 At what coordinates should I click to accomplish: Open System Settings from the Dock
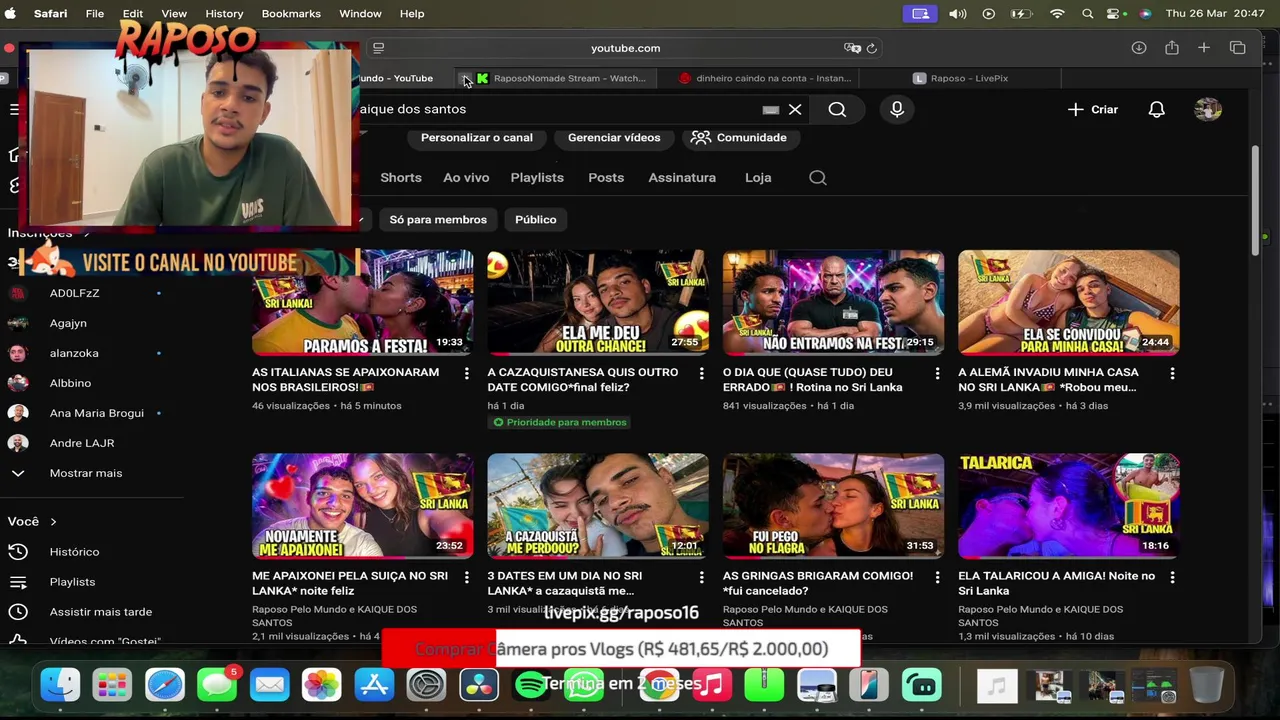(x=426, y=685)
